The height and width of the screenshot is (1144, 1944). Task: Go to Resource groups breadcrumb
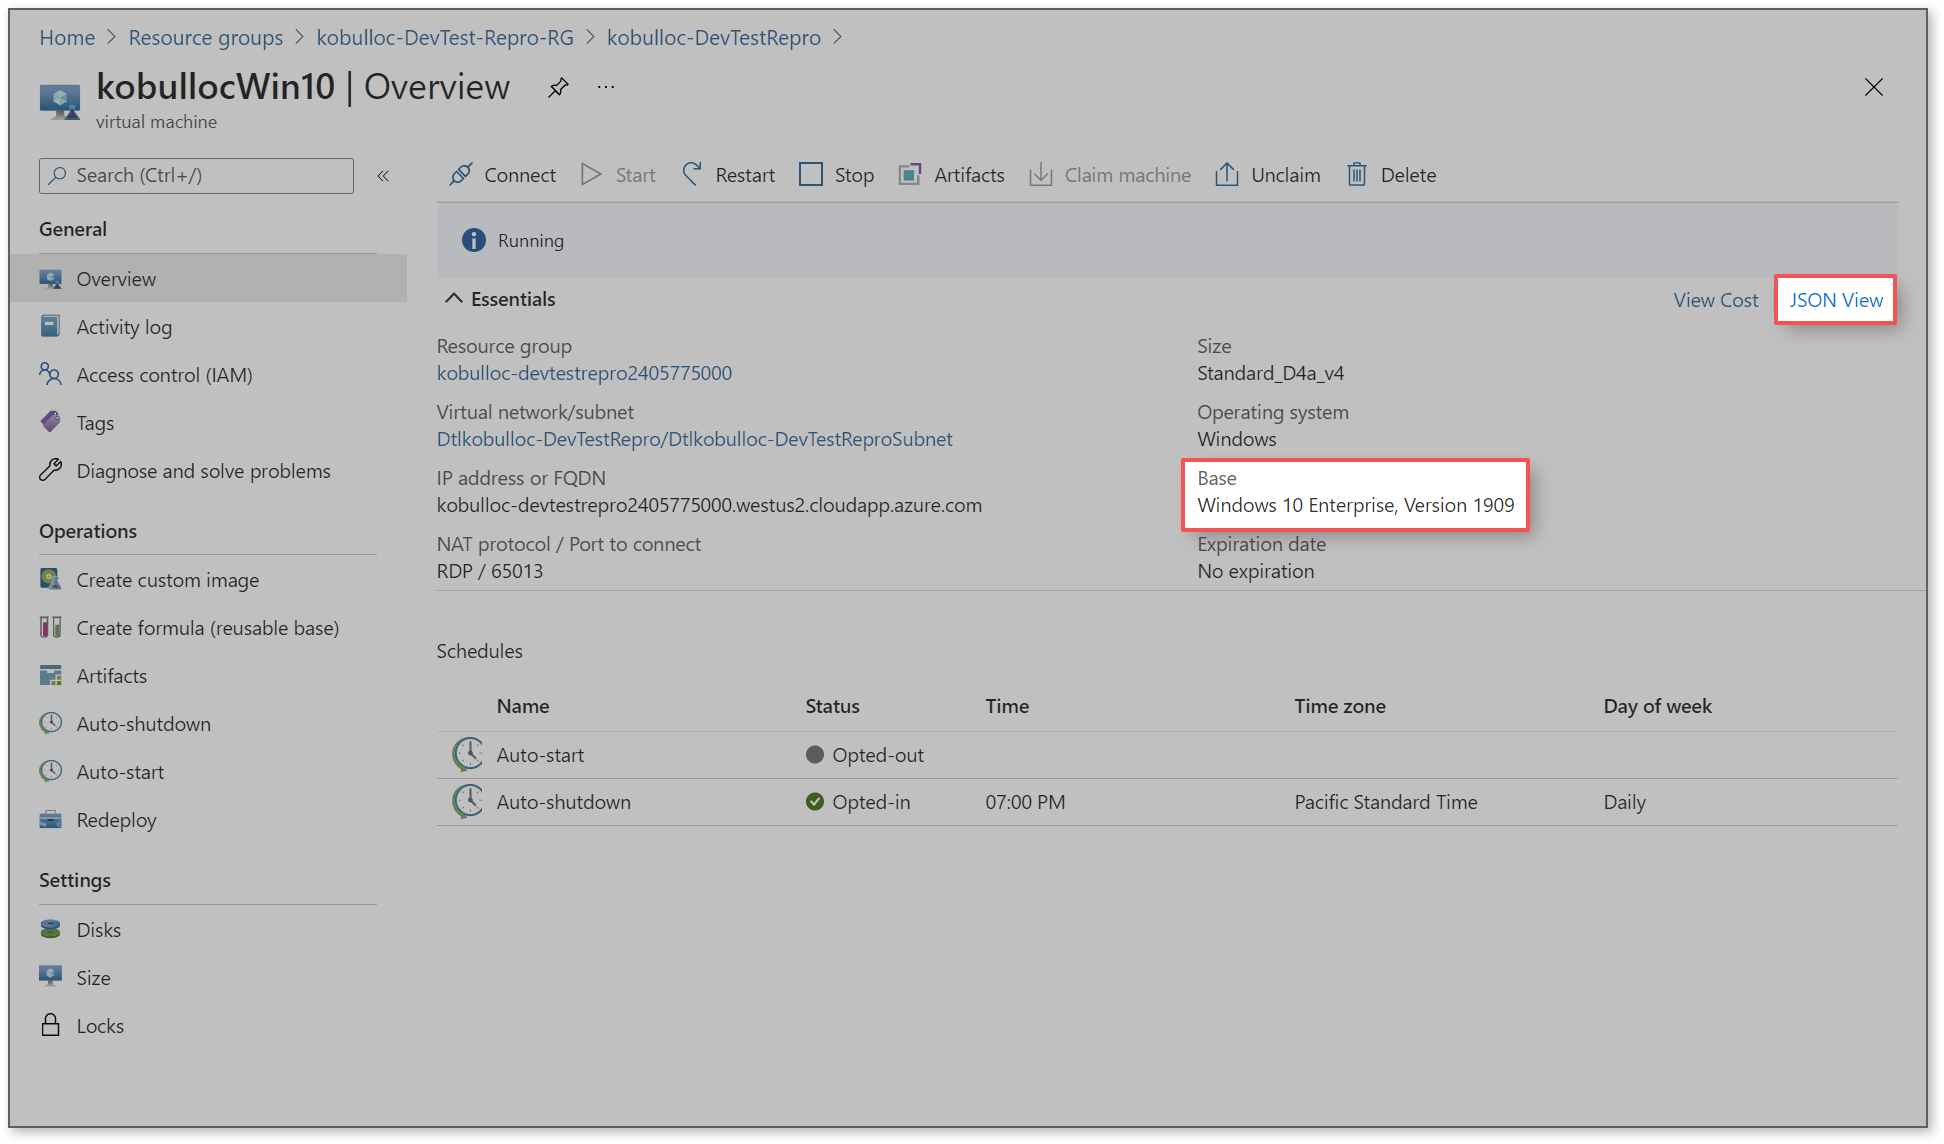(206, 38)
